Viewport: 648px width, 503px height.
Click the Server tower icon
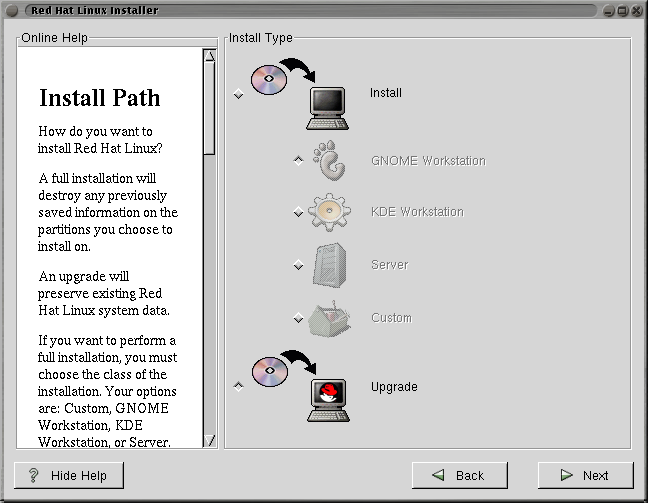click(329, 265)
